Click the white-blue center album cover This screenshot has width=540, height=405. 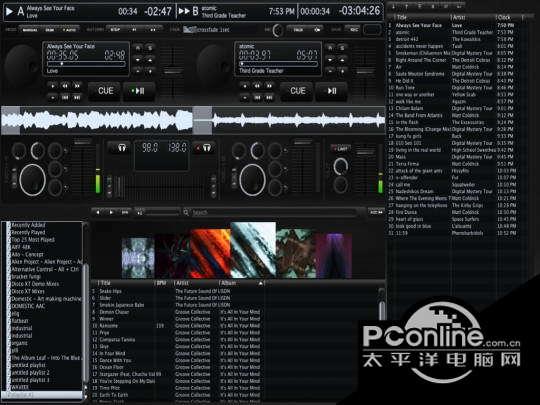(253, 250)
